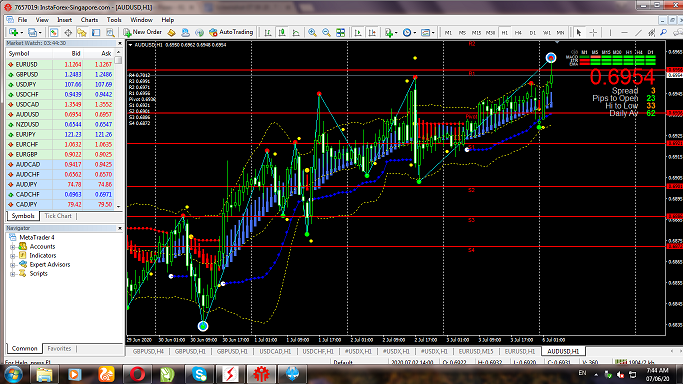Toggle the Navigator panel star-folder icon
Viewport: 683px width, 384px height.
(x=82, y=32)
